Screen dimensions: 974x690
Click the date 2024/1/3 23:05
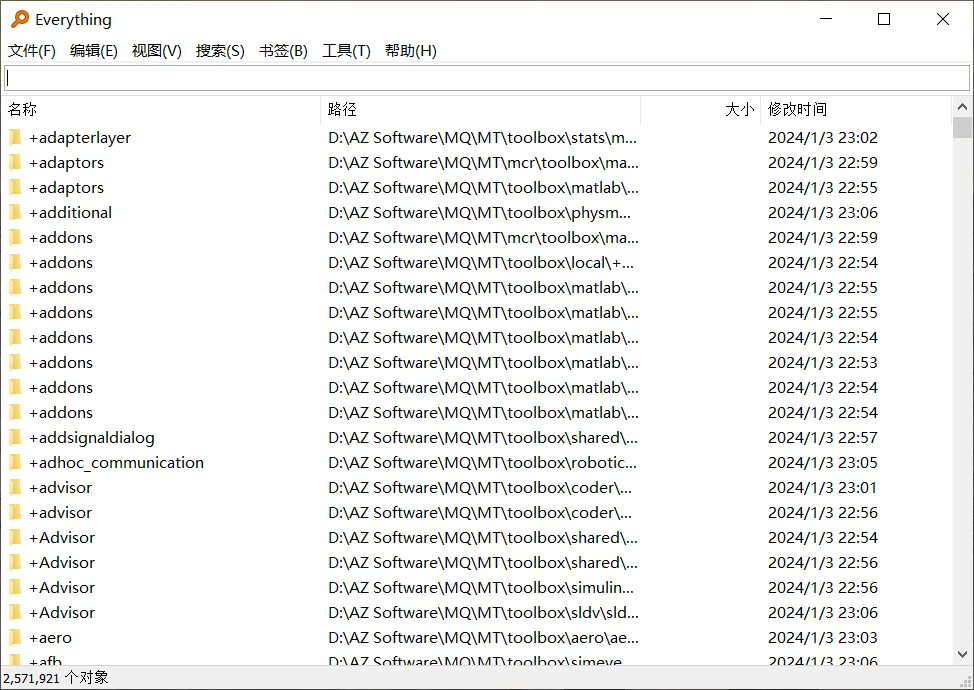pos(822,462)
